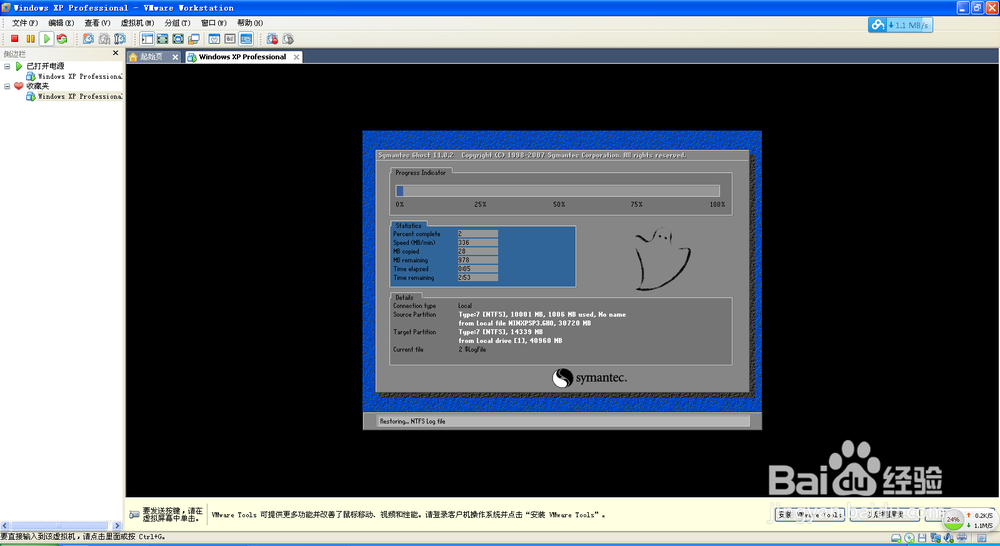This screenshot has height=546, width=1000.
Task: Click the Unity mode toolbar icon
Action: point(194,39)
